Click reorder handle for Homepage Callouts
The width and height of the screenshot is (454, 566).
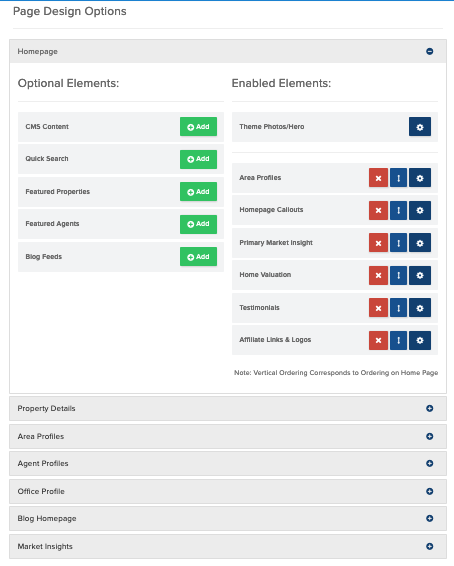(x=398, y=210)
